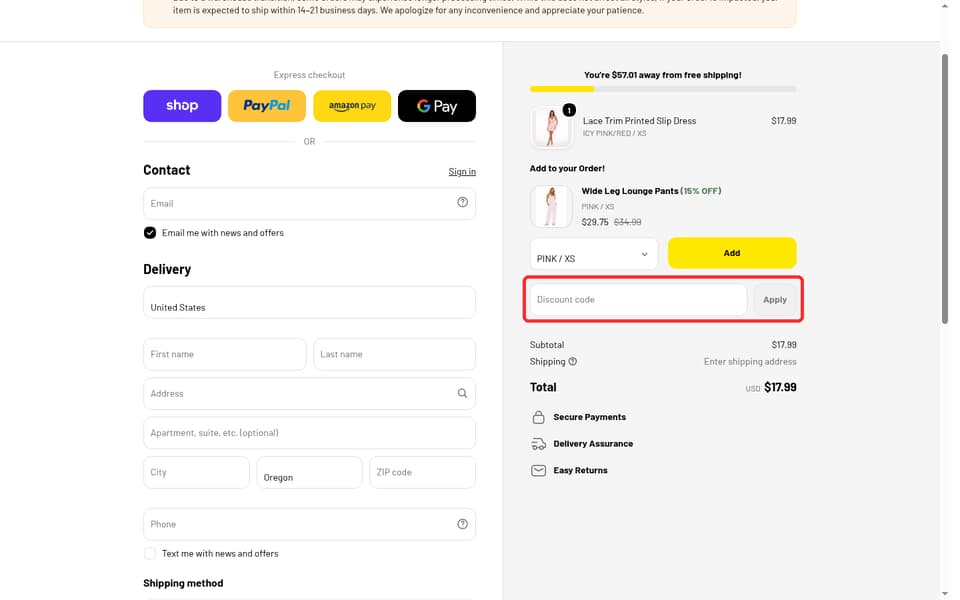The image size is (960, 600).
Task: Focus the Phone field
Action: pos(309,524)
